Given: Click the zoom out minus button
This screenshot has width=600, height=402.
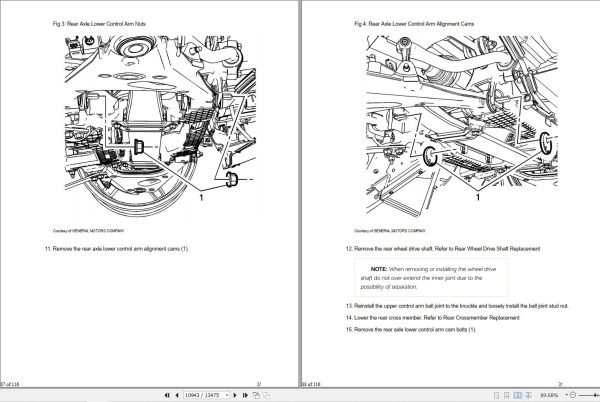Looking at the screenshot, I should [x=573, y=395].
